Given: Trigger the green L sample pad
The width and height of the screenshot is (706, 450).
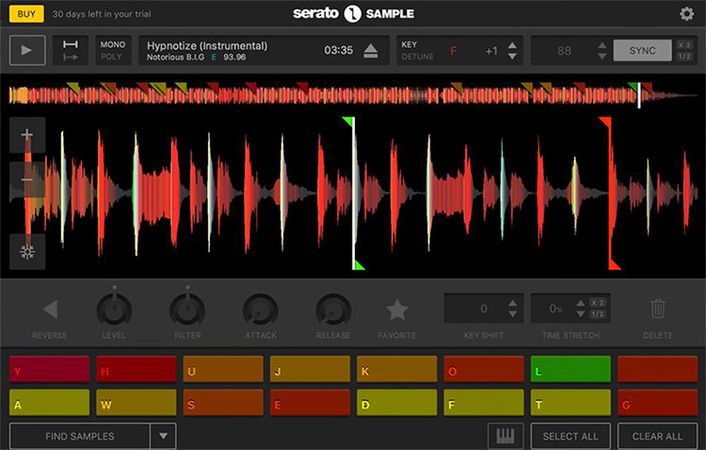Looking at the screenshot, I should [570, 370].
